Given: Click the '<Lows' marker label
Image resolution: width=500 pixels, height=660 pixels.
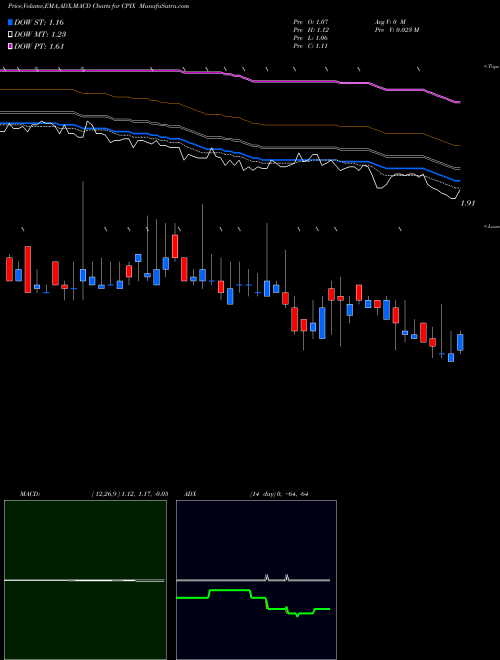Looking at the screenshot, I should tap(491, 226).
